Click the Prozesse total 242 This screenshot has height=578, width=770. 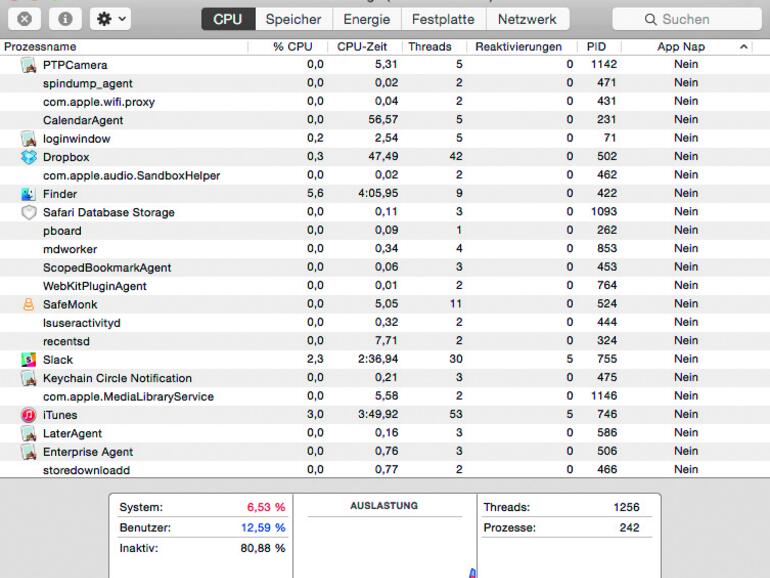click(629, 528)
